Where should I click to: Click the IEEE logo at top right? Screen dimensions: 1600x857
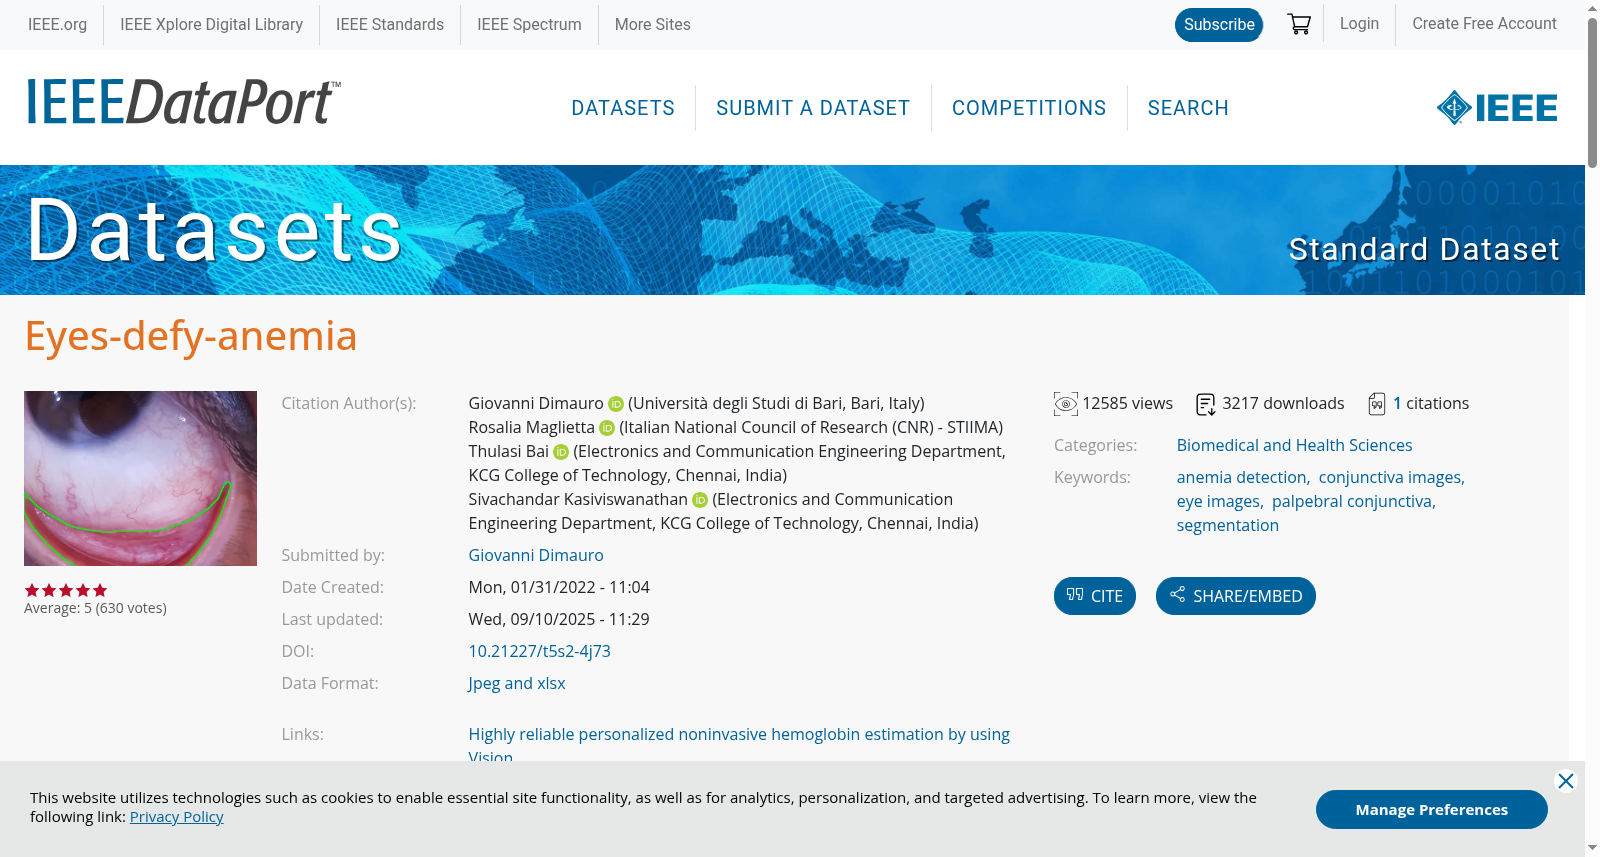pyautogui.click(x=1497, y=108)
